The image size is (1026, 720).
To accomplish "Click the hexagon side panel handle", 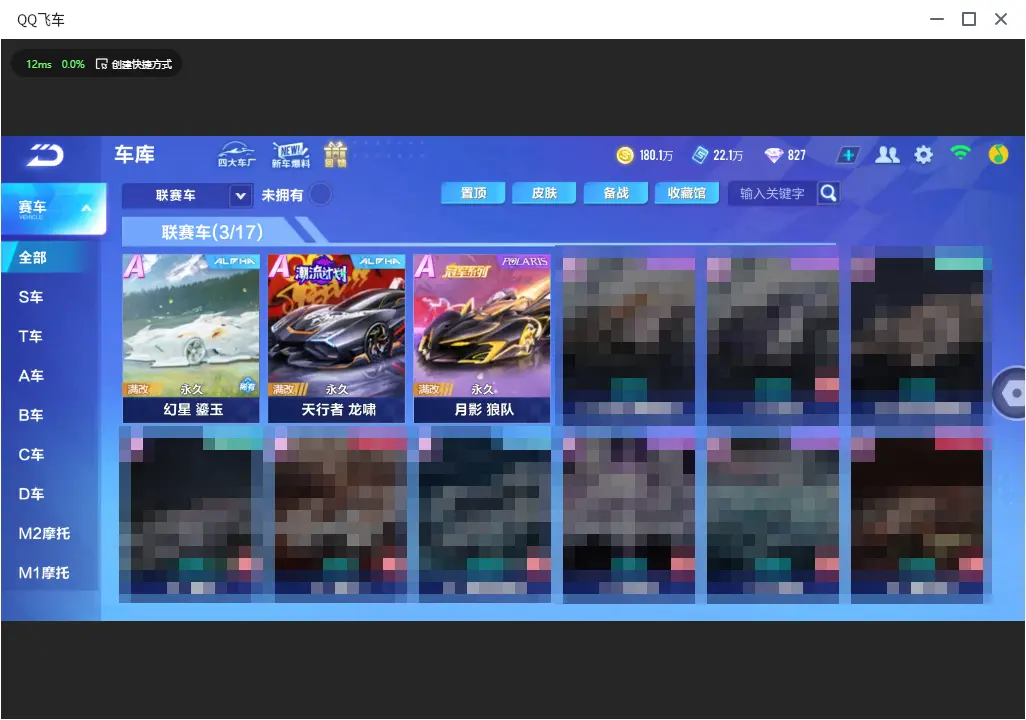I will [1011, 393].
